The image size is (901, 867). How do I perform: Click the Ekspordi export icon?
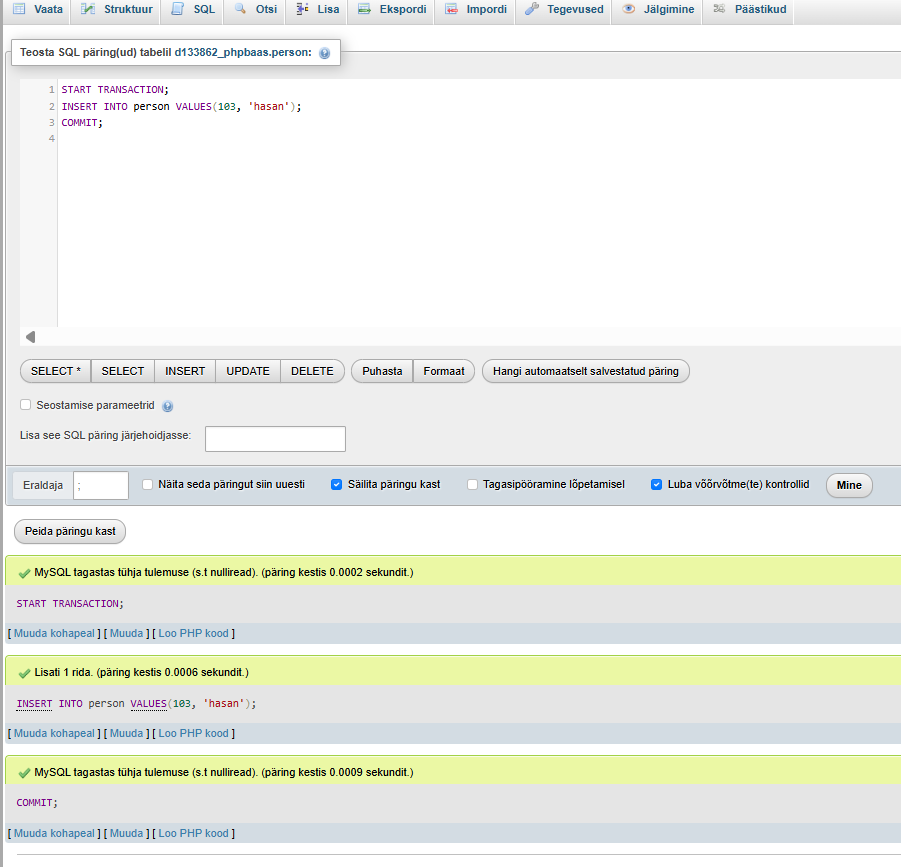coord(364,9)
